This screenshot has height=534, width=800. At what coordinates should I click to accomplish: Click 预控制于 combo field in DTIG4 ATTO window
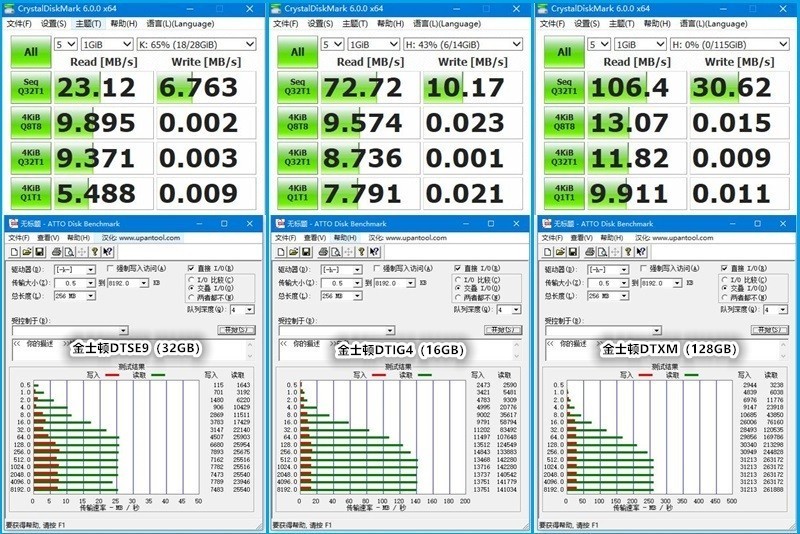pos(337,330)
